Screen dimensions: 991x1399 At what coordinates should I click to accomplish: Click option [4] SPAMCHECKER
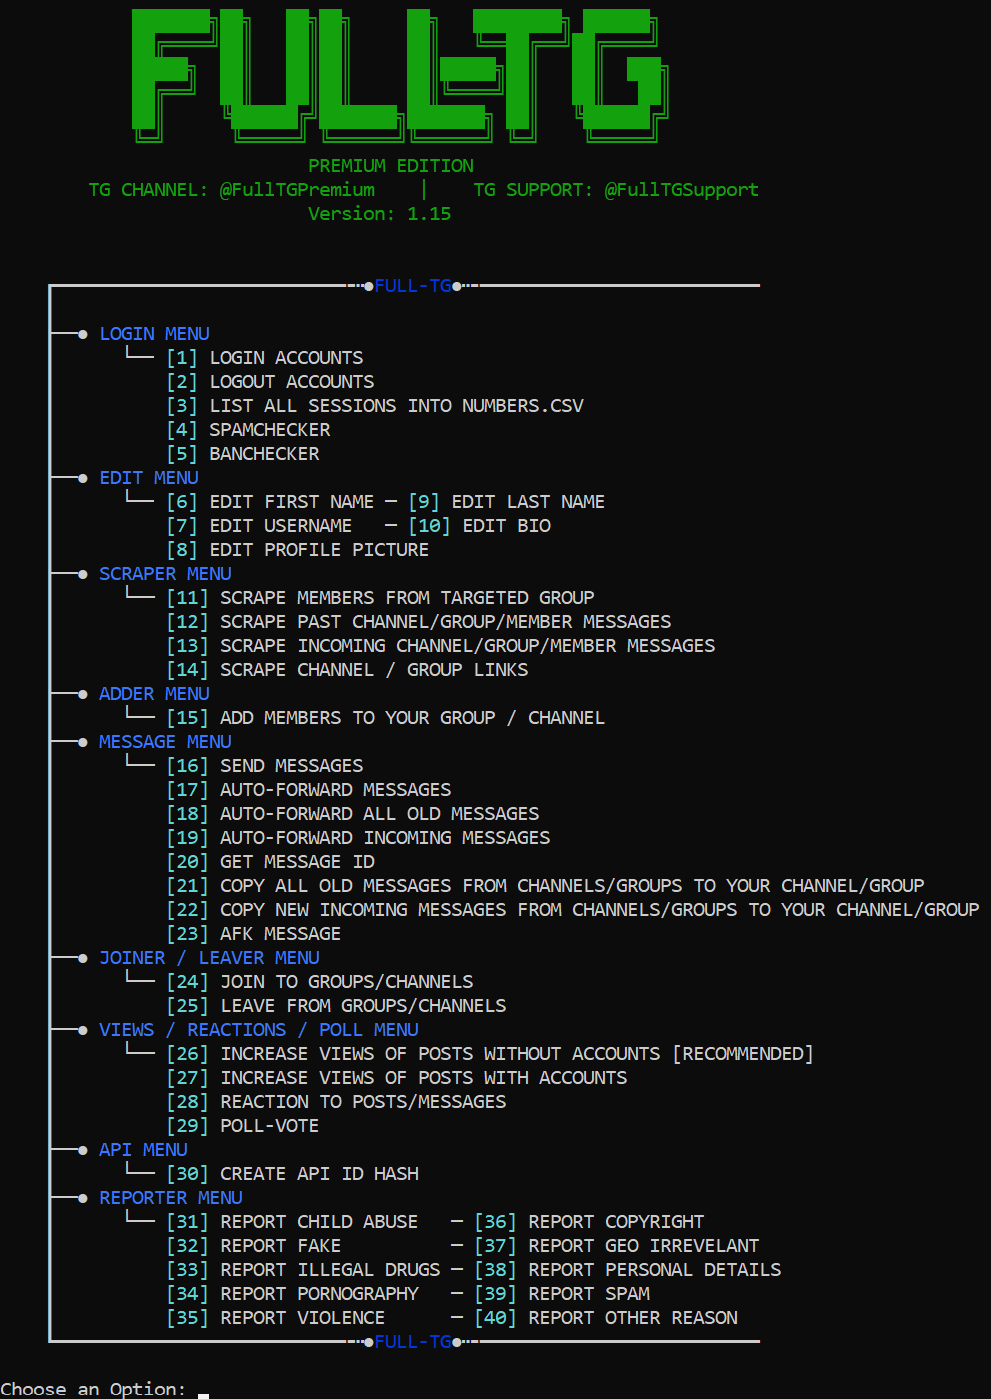(248, 430)
